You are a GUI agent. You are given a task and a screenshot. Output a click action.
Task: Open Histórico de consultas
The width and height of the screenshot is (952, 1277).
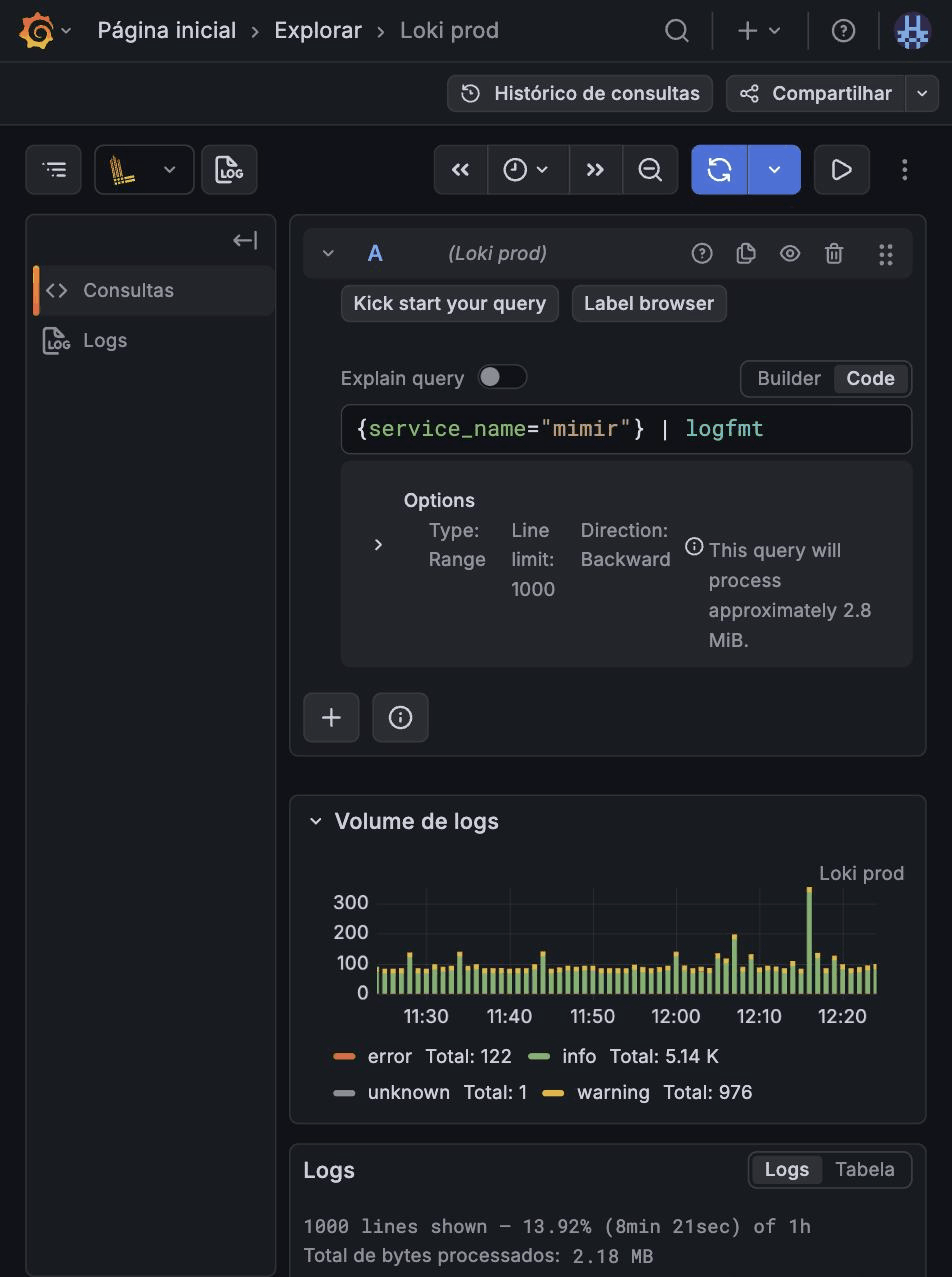pos(580,93)
